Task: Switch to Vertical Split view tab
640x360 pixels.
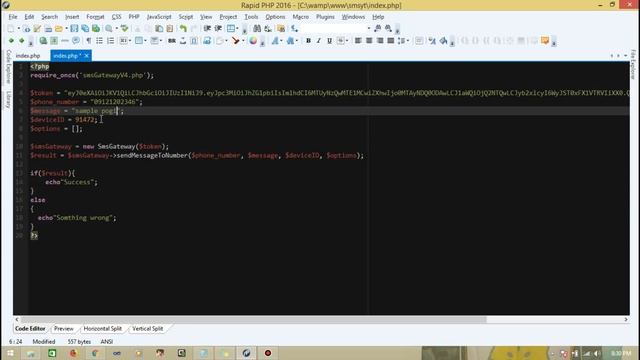Action: coord(147,329)
